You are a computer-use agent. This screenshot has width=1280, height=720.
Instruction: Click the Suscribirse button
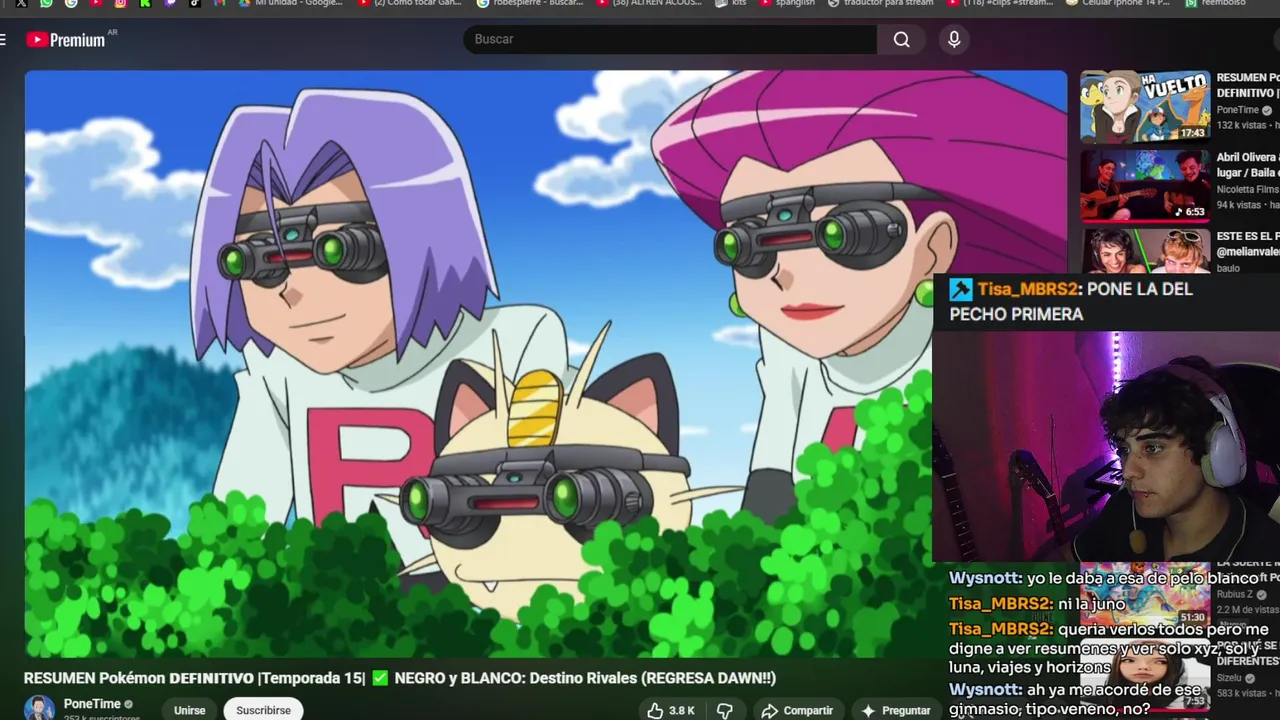(263, 710)
